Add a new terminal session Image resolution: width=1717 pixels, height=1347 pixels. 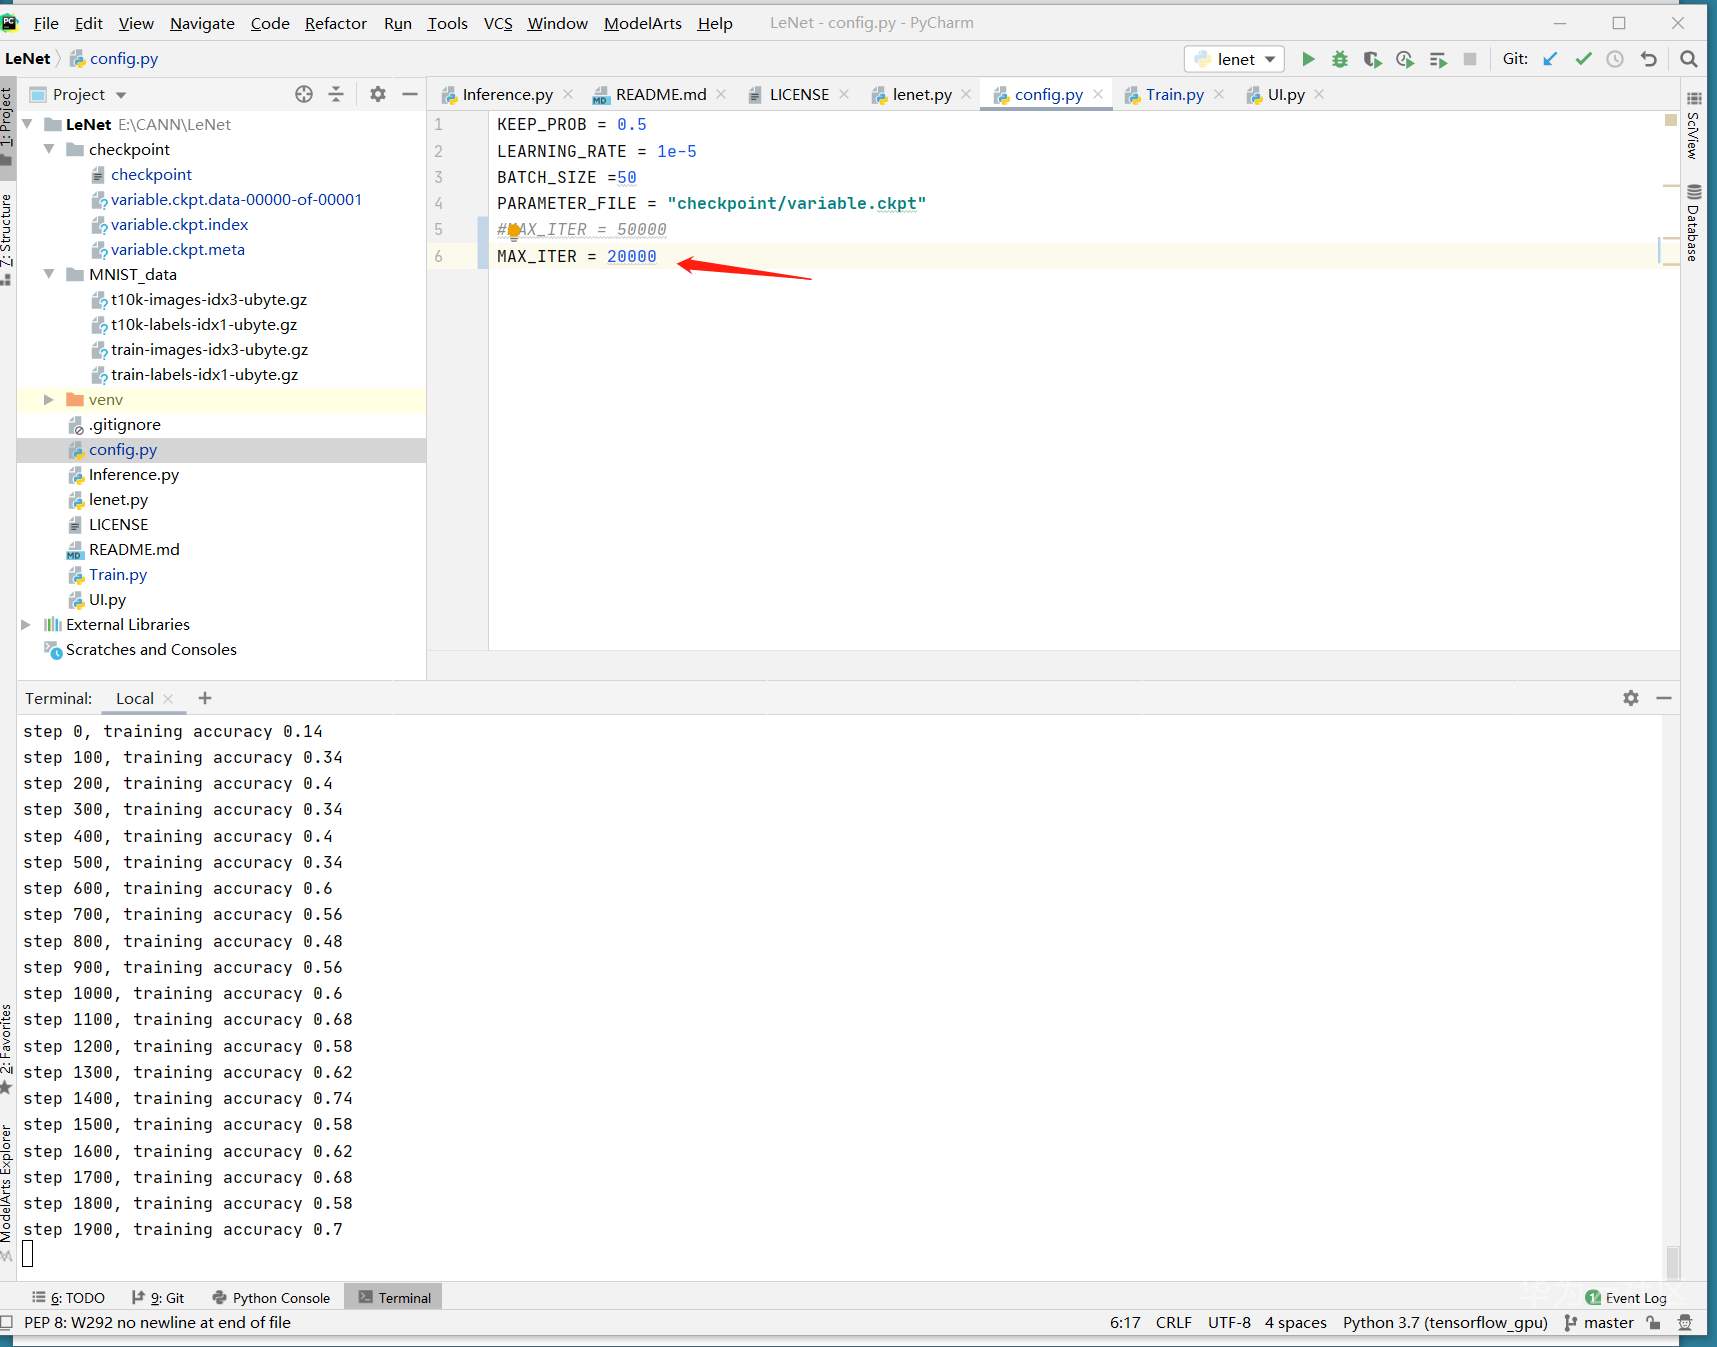coord(205,698)
